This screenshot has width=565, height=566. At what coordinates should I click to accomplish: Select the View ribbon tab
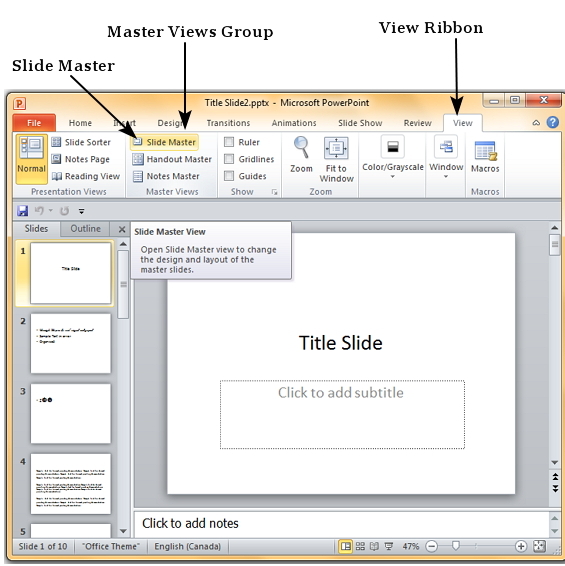(462, 123)
